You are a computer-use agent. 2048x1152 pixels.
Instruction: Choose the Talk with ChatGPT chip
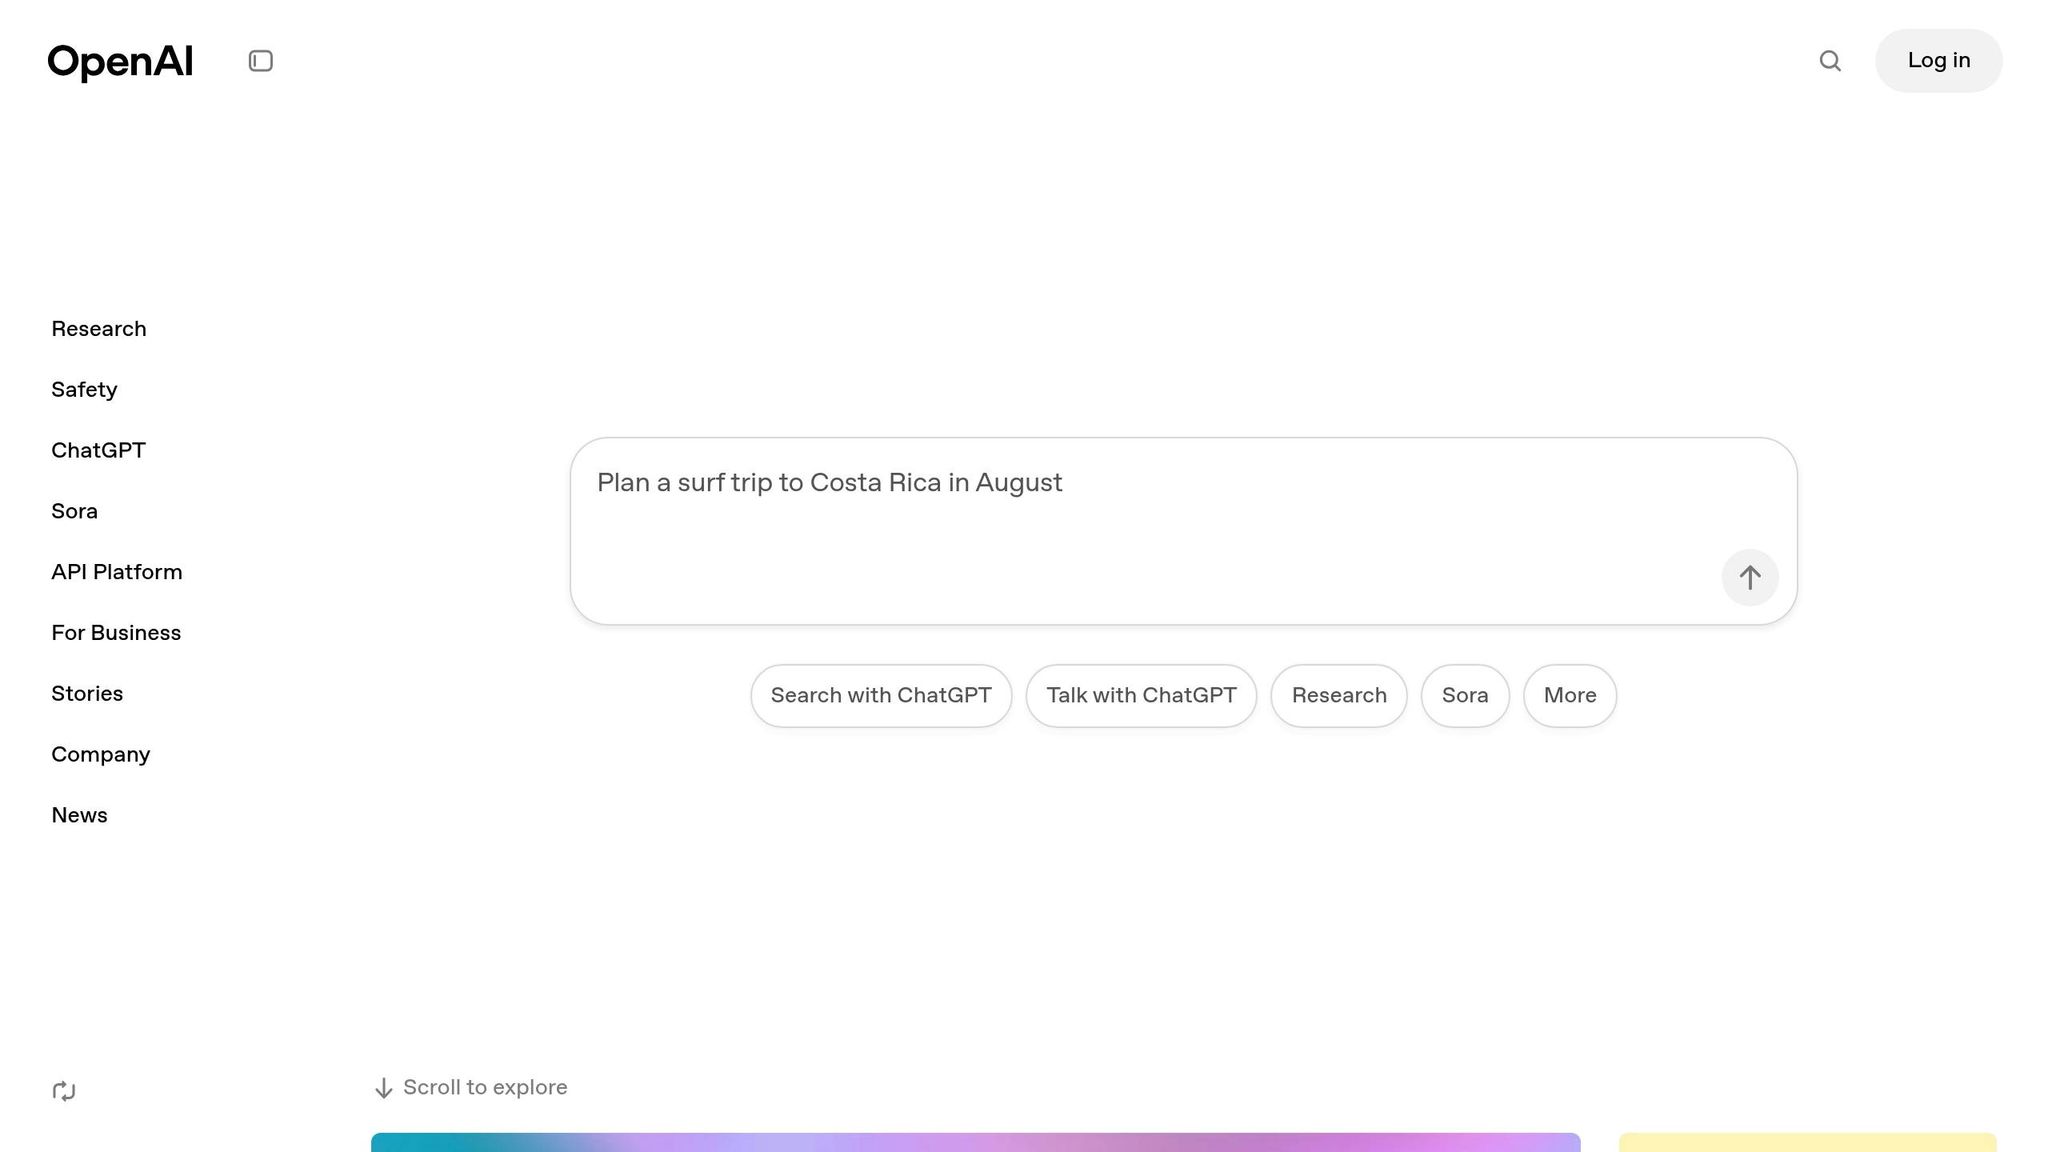(x=1141, y=696)
